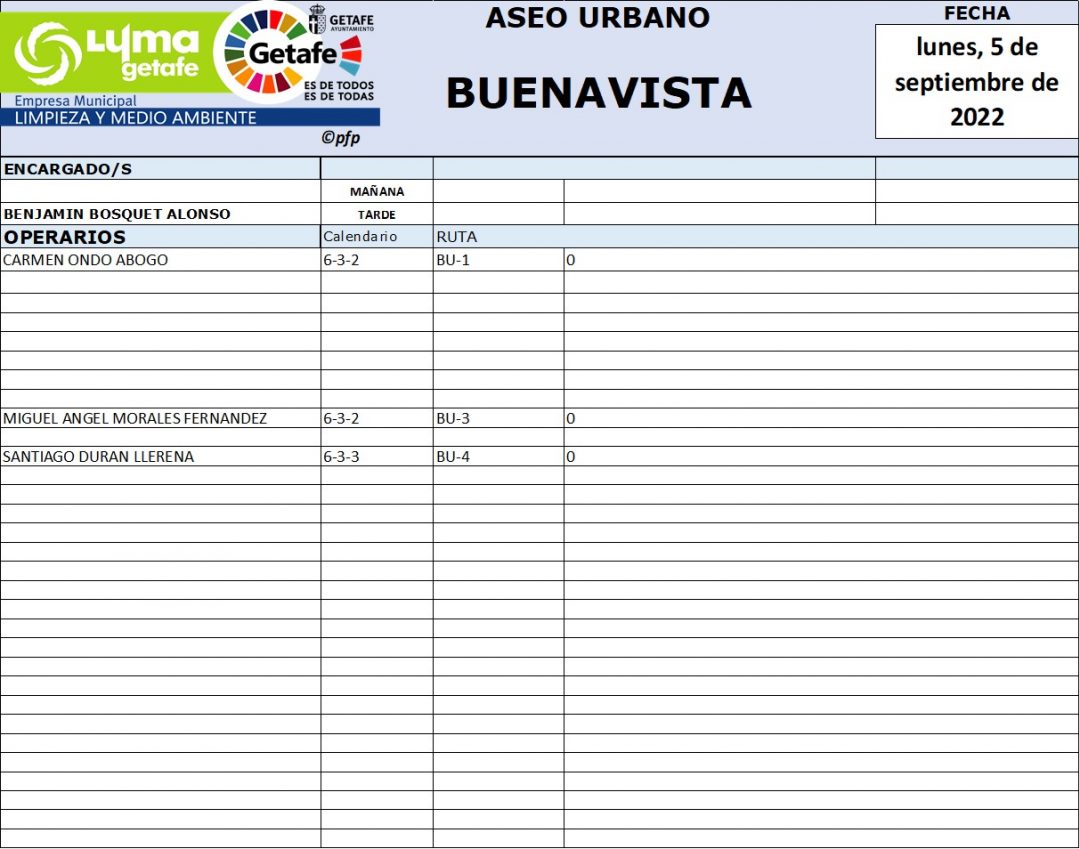Select the date cell showing 5 de septiembre
Screen dimensions: 1080x849
976,81
